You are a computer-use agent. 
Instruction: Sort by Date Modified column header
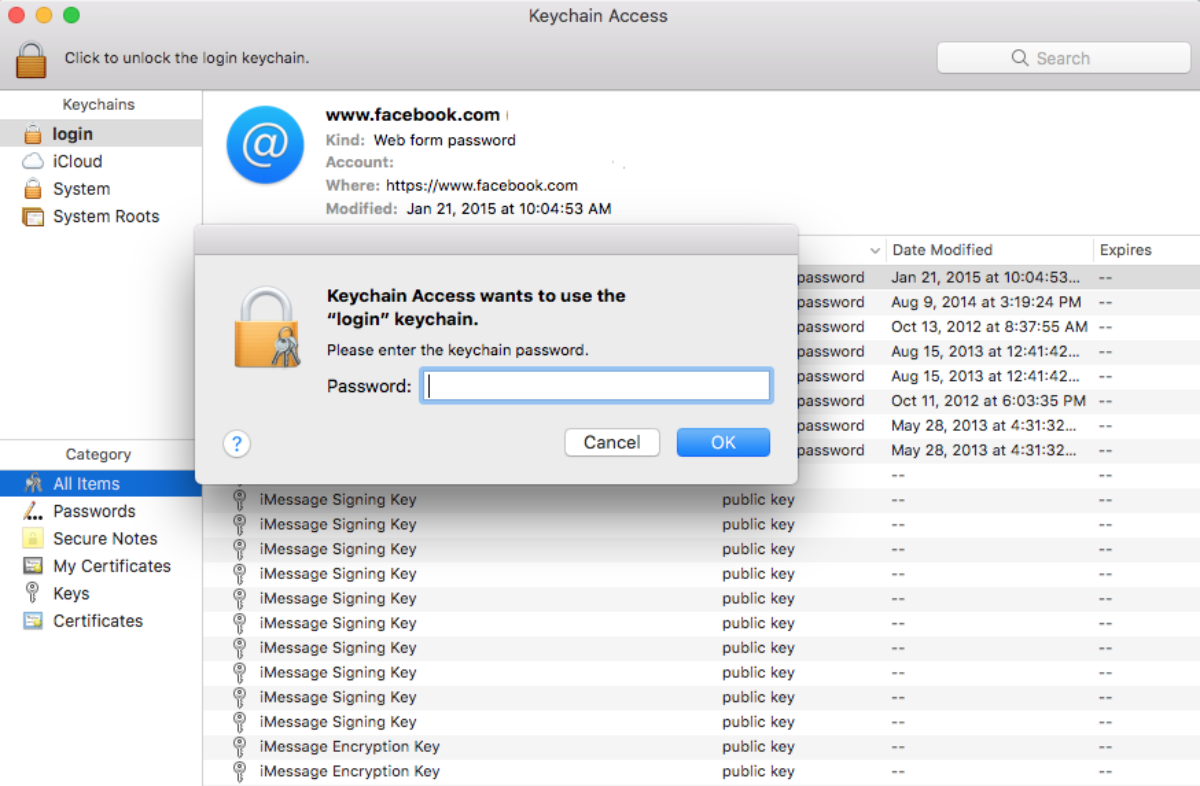pos(942,250)
